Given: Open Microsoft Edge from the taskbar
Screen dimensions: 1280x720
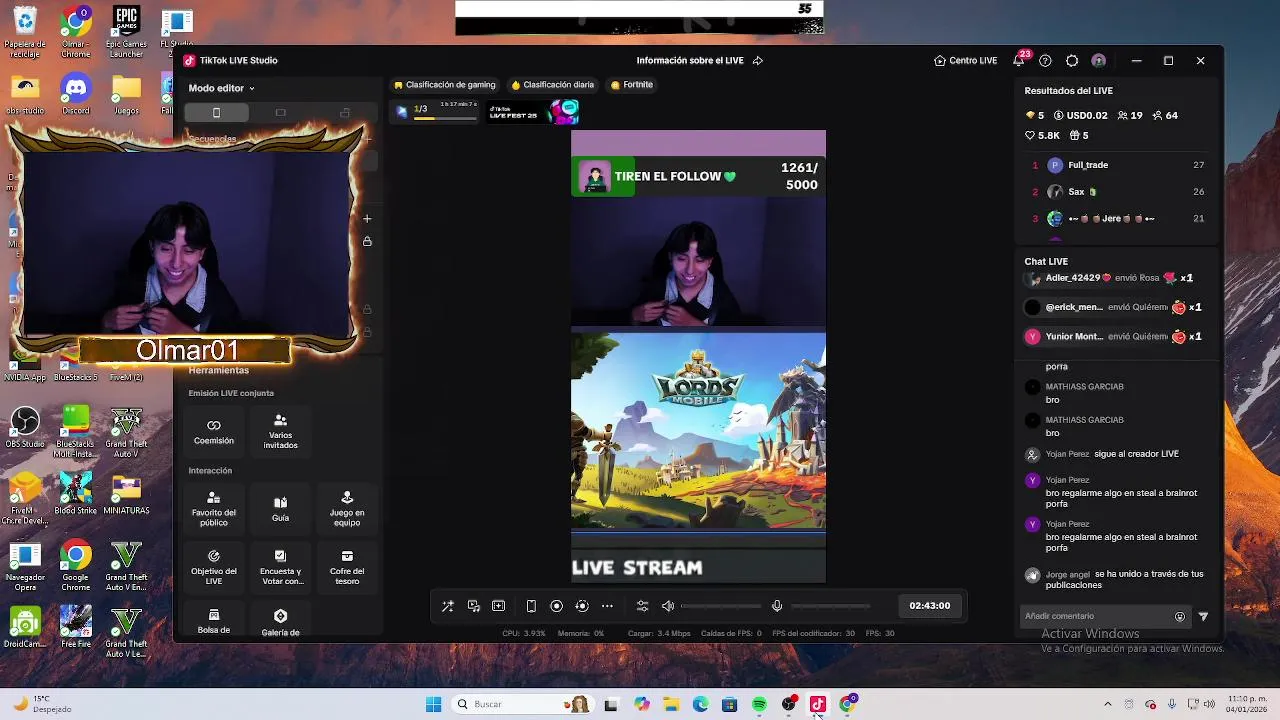Looking at the screenshot, I should [700, 705].
